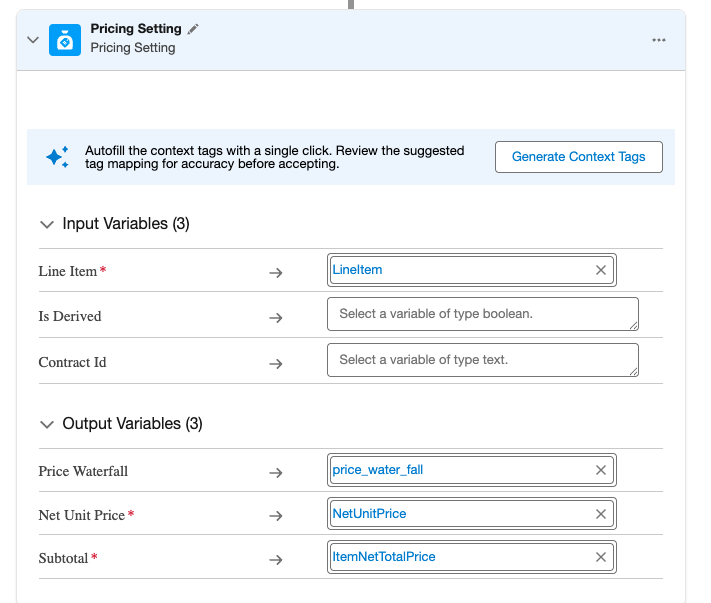The image size is (711, 603).
Task: Click the arrow next to Line Item
Action: coord(276,272)
